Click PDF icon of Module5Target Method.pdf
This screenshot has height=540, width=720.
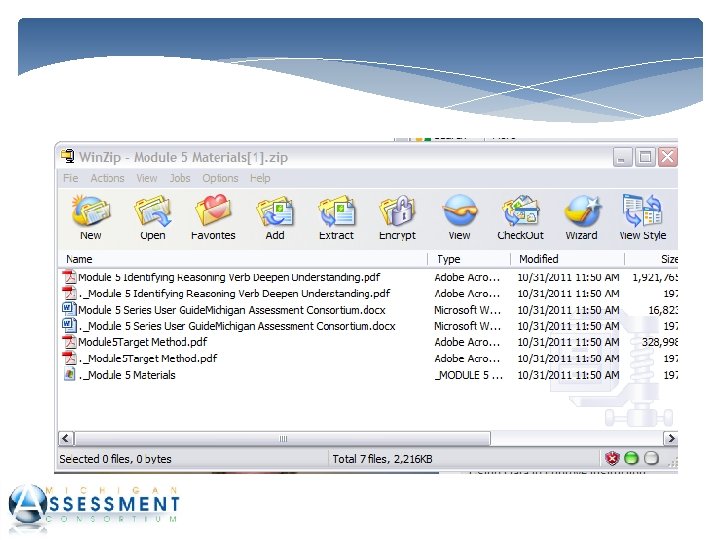(69, 342)
